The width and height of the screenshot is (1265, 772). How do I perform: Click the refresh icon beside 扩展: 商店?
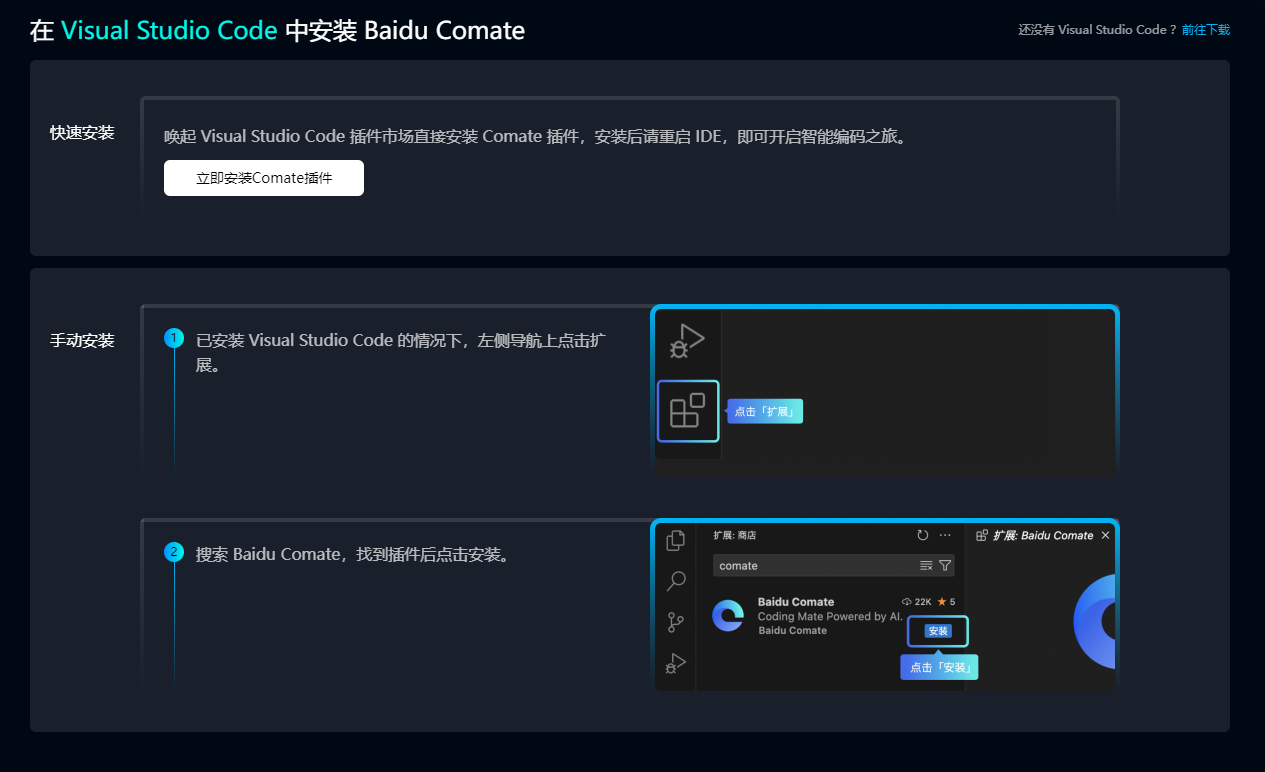pos(922,535)
